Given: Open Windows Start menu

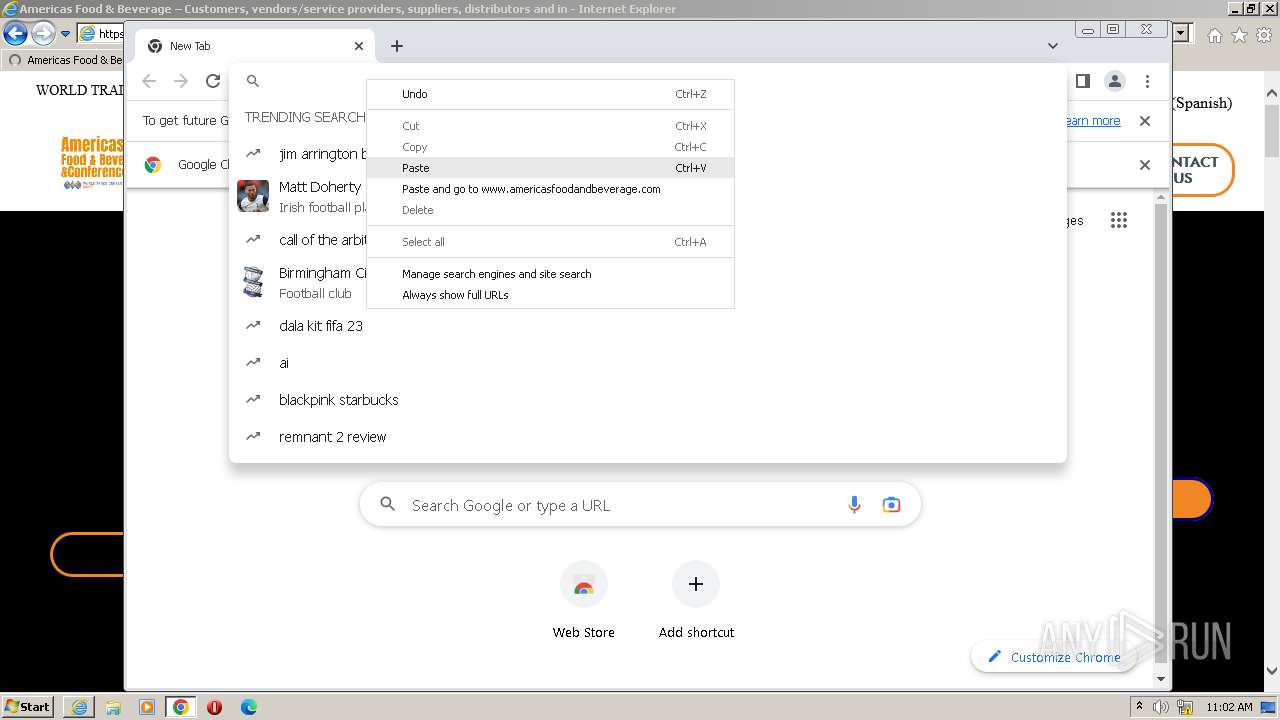Looking at the screenshot, I should [x=27, y=707].
